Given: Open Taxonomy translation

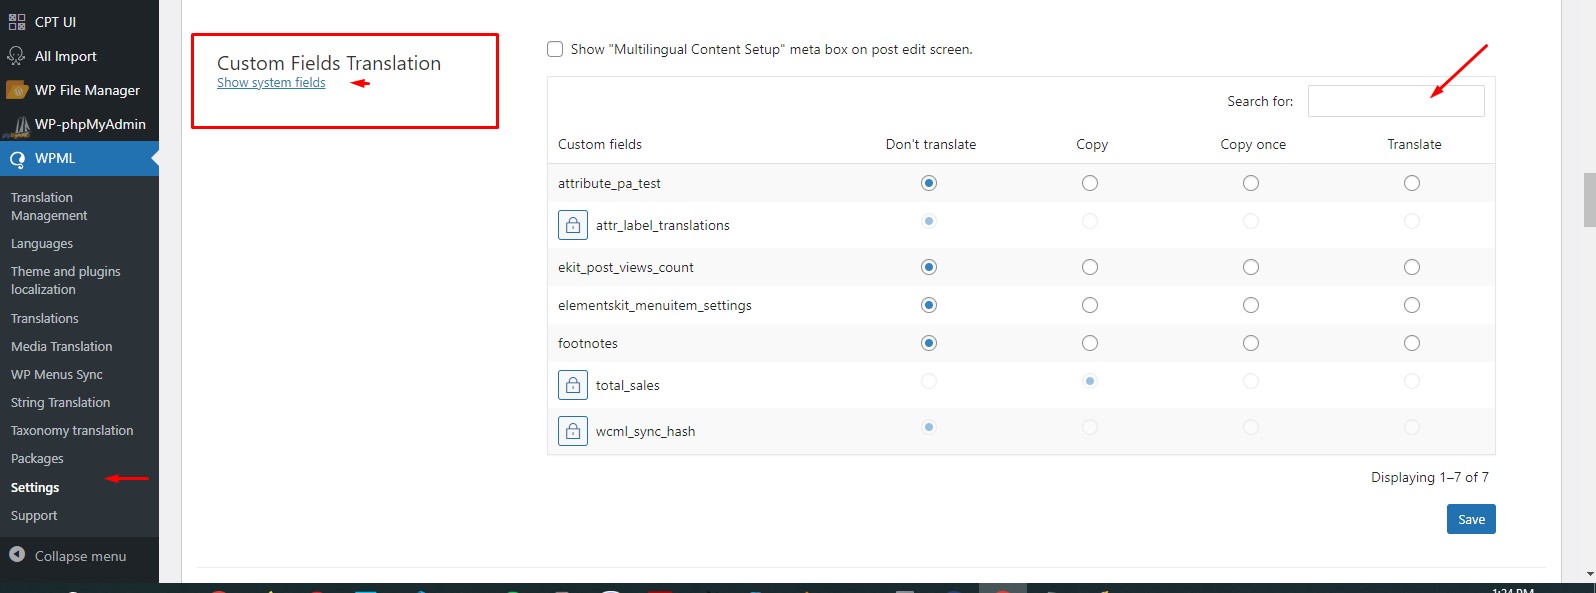Looking at the screenshot, I should coord(72,430).
